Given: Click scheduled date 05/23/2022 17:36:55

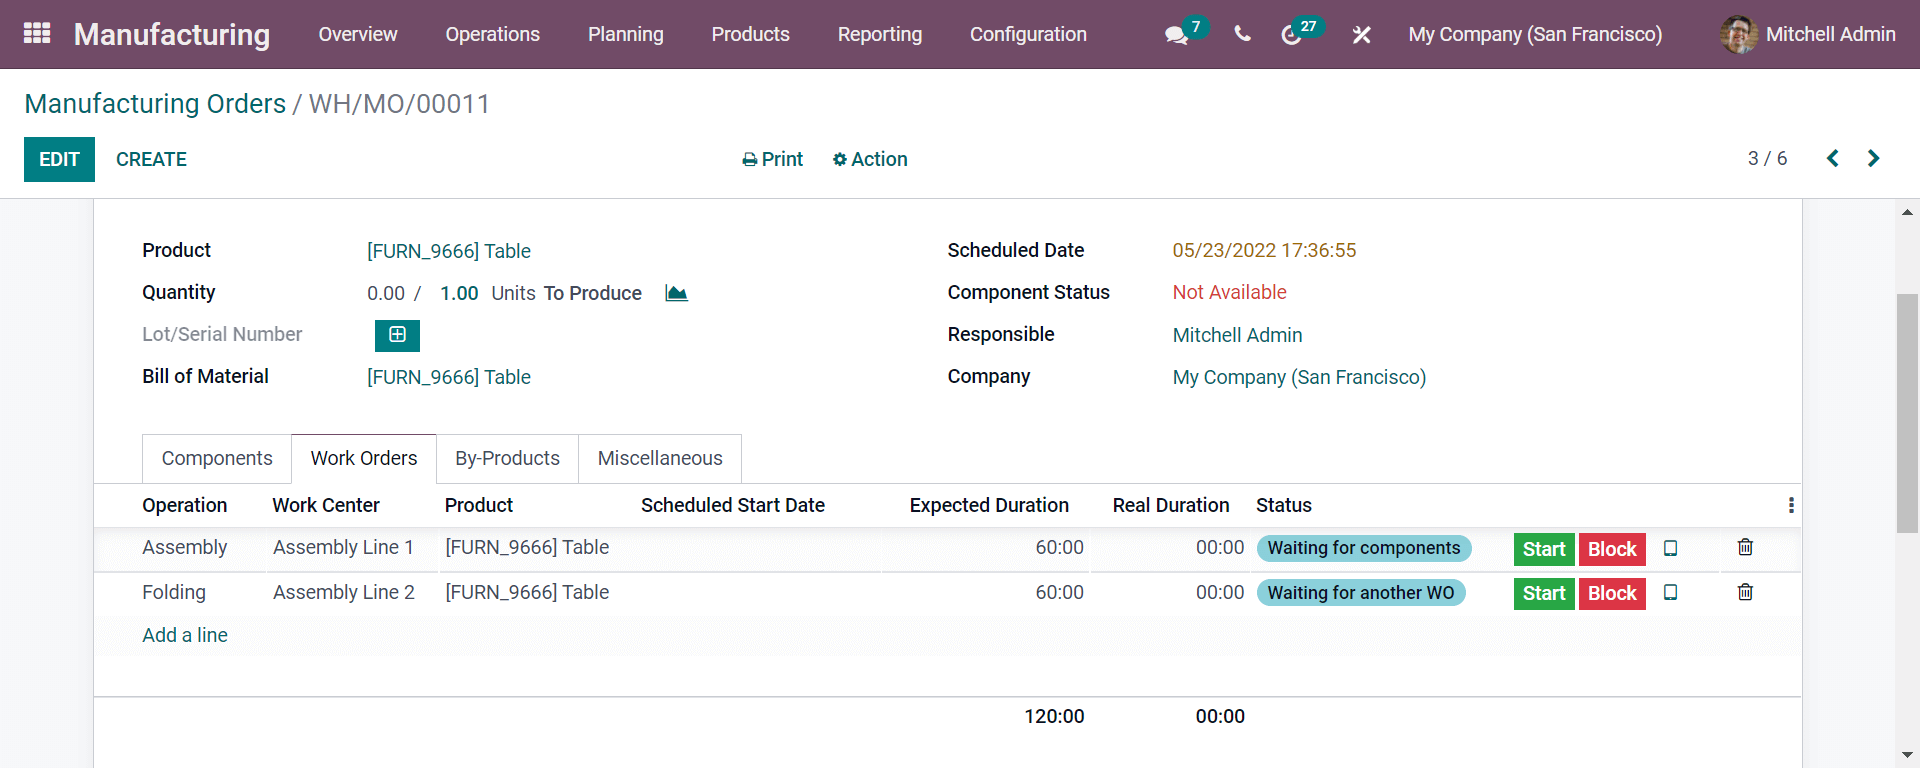Looking at the screenshot, I should click(x=1264, y=250).
